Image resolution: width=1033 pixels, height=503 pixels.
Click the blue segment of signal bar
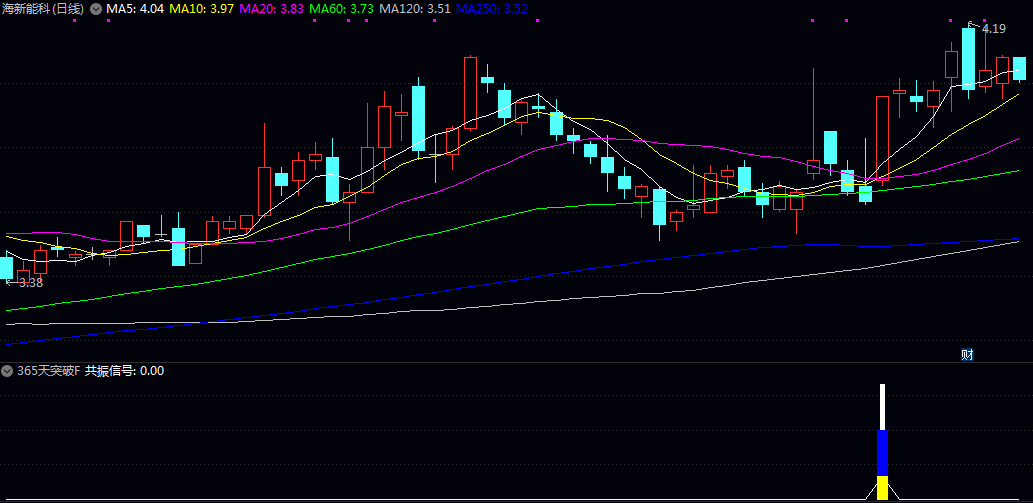[882, 453]
